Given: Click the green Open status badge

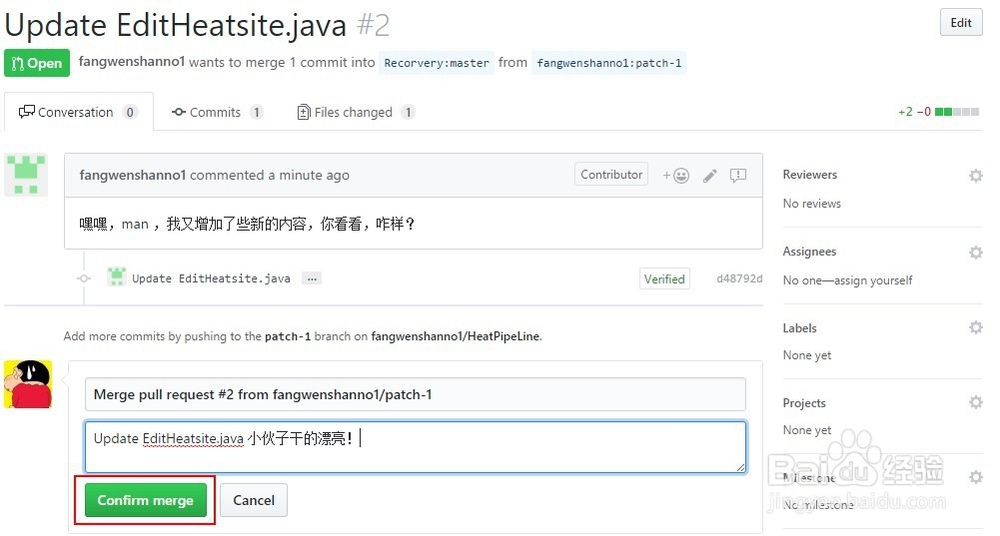Looking at the screenshot, I should point(37,63).
